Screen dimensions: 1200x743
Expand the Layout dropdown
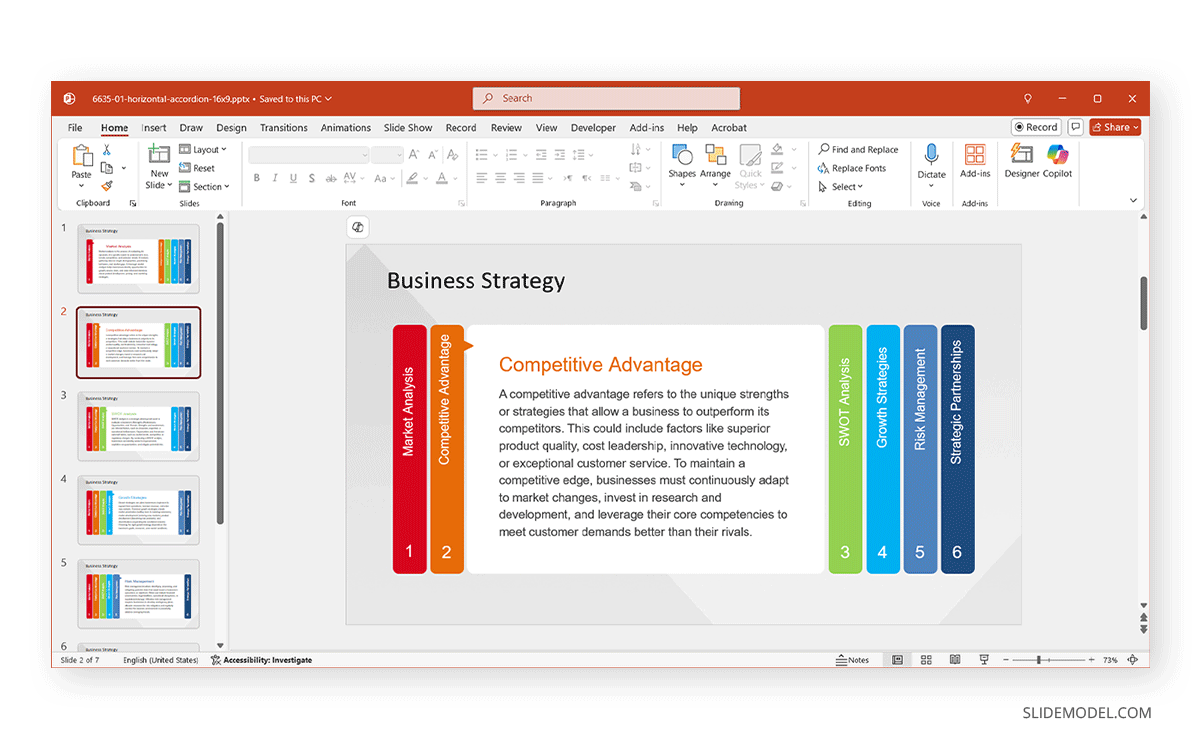pyautogui.click(x=203, y=150)
